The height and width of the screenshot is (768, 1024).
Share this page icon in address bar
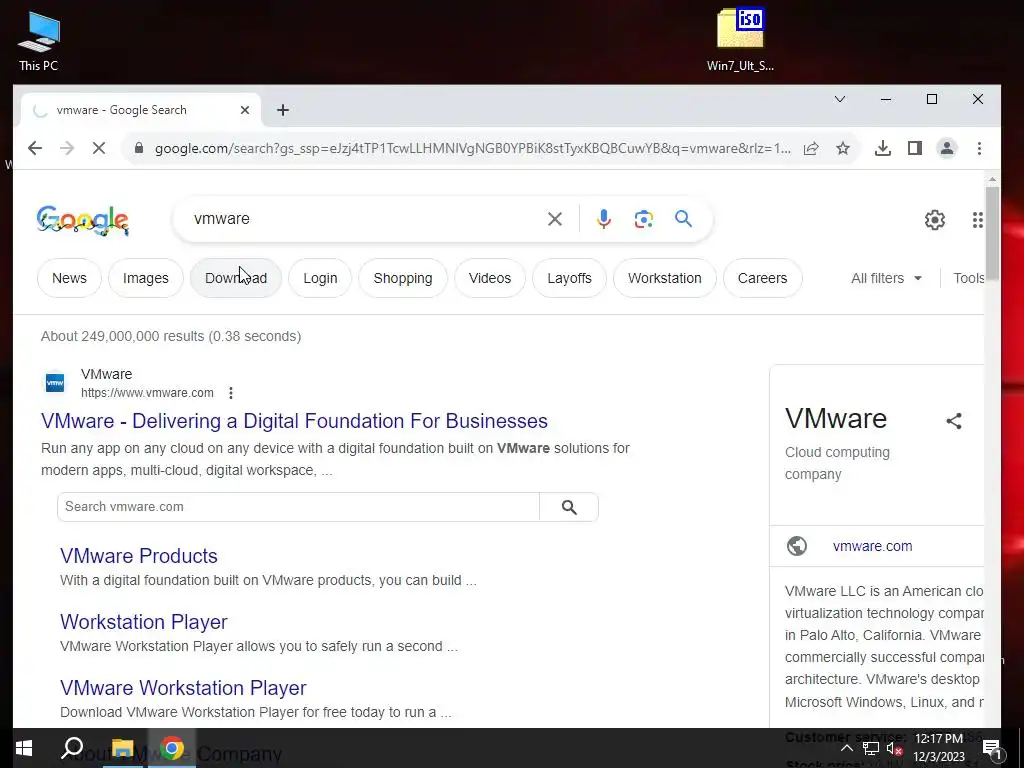coord(811,148)
